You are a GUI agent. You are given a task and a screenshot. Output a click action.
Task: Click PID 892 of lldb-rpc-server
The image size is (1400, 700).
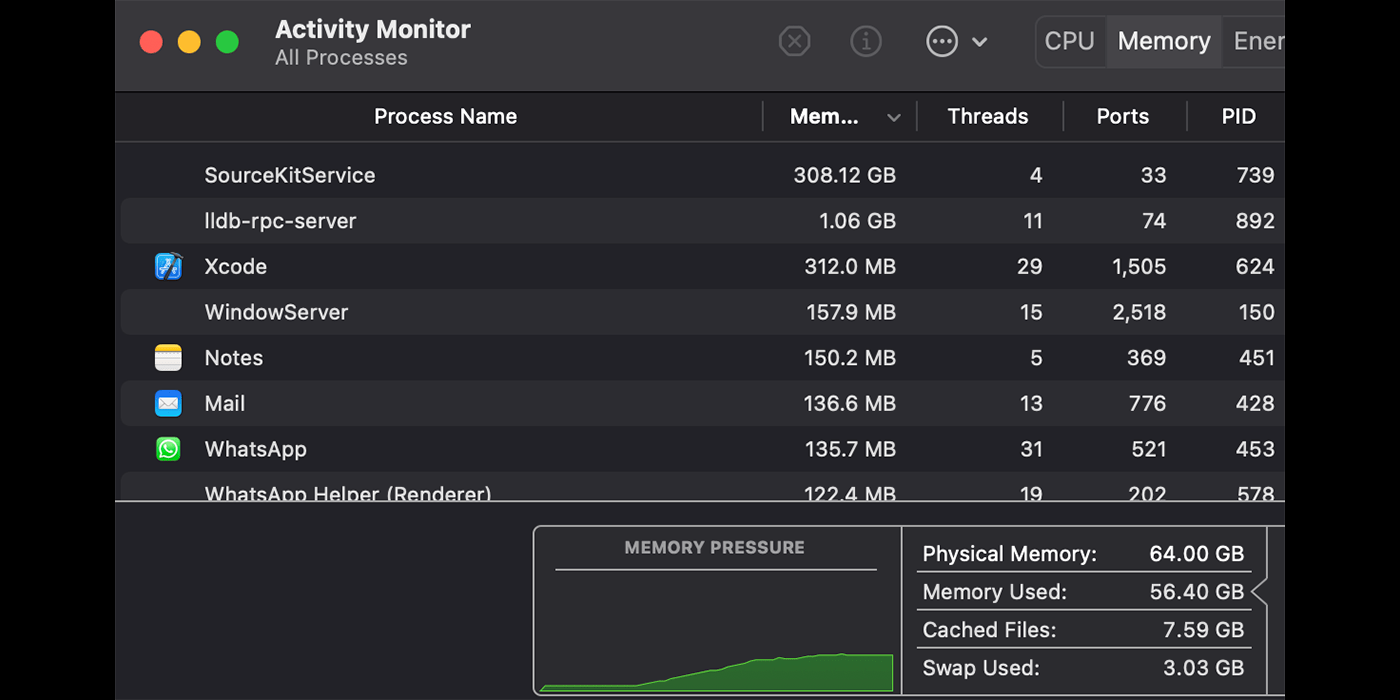point(1255,221)
